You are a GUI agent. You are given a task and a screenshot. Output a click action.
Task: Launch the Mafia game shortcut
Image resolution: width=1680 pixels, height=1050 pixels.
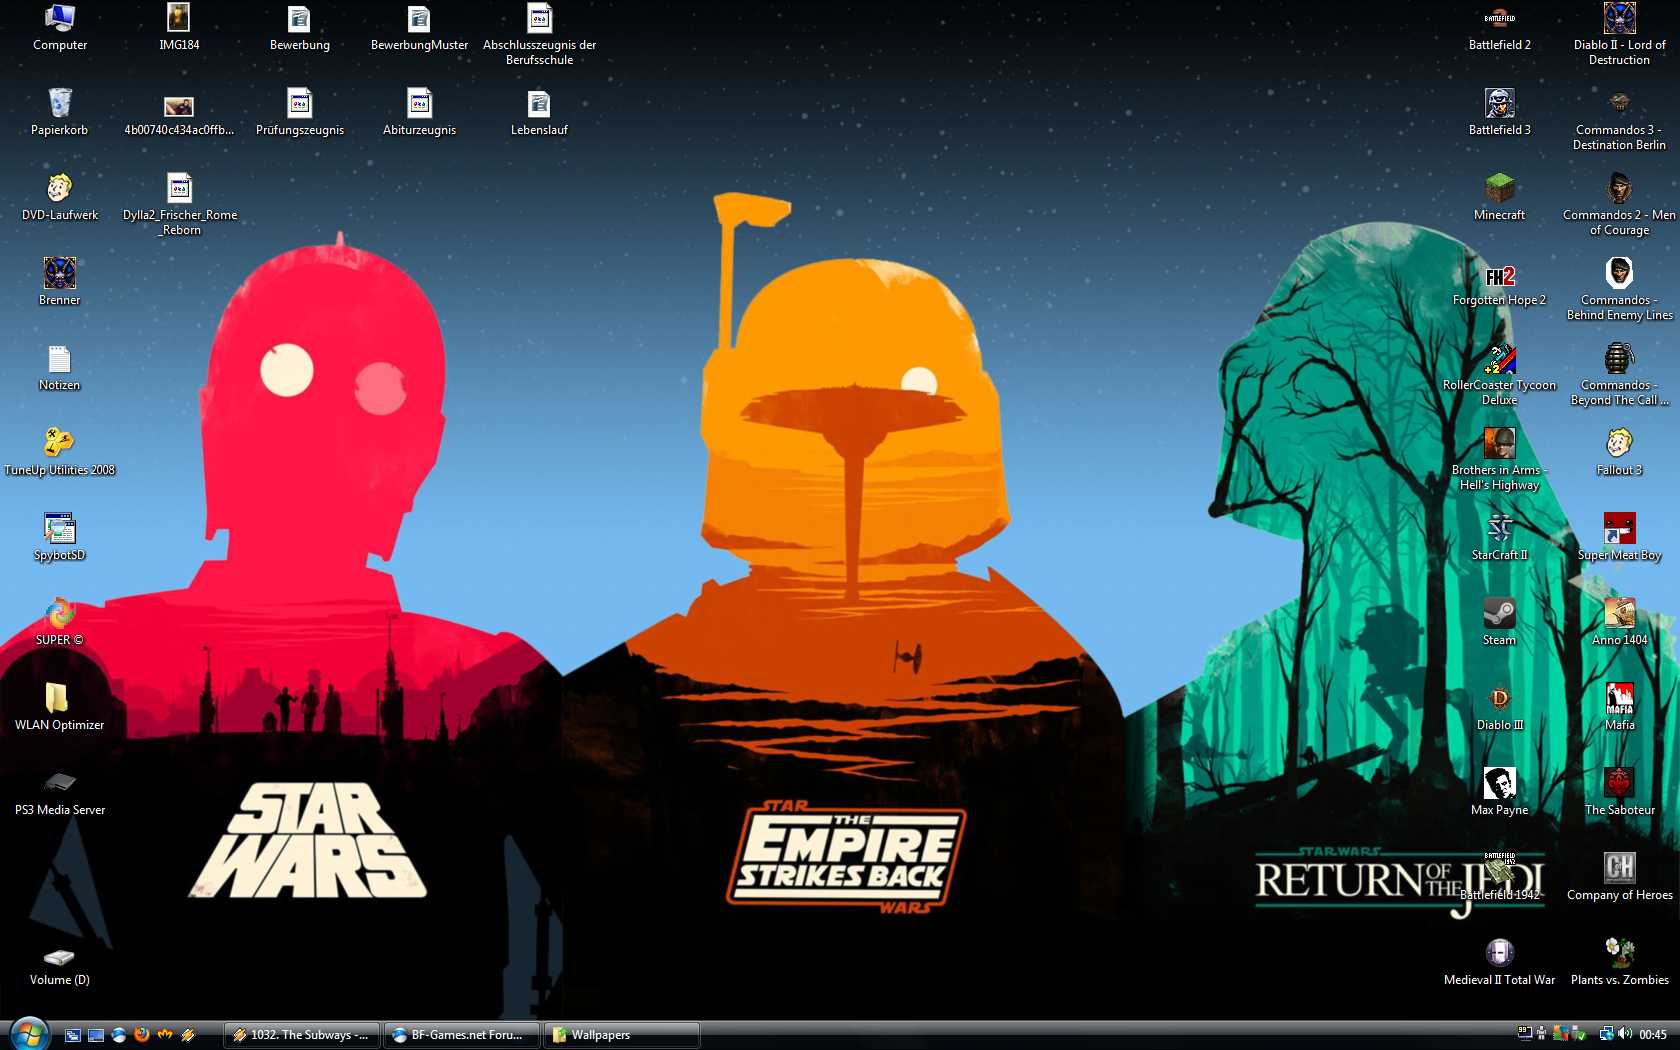point(1619,708)
